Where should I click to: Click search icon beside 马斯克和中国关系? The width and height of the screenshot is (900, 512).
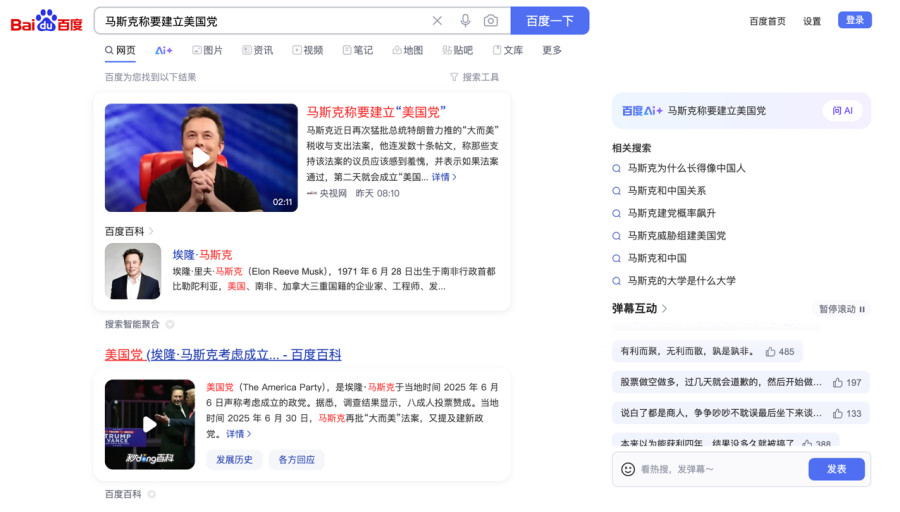pyautogui.click(x=616, y=191)
